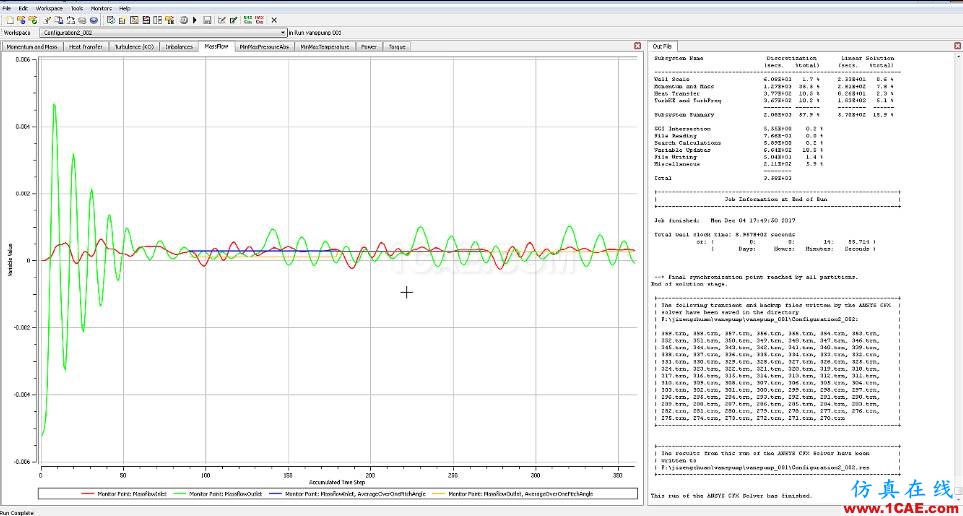This screenshot has height=516, width=963.
Task: Click the 'File Writing' row in Out File
Action: [x=739, y=157]
